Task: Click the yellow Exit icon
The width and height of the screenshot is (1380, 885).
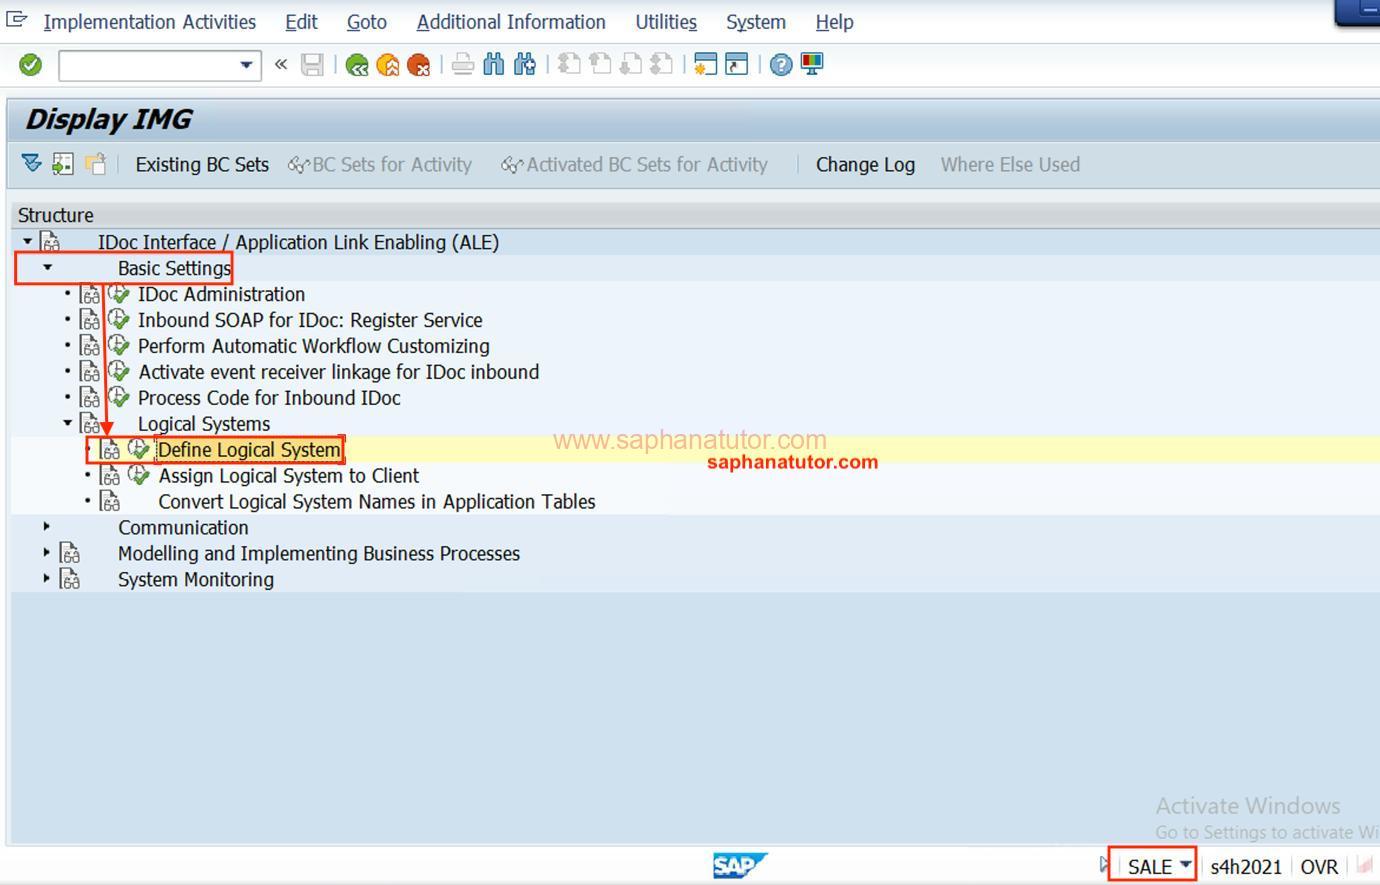Action: click(x=388, y=65)
